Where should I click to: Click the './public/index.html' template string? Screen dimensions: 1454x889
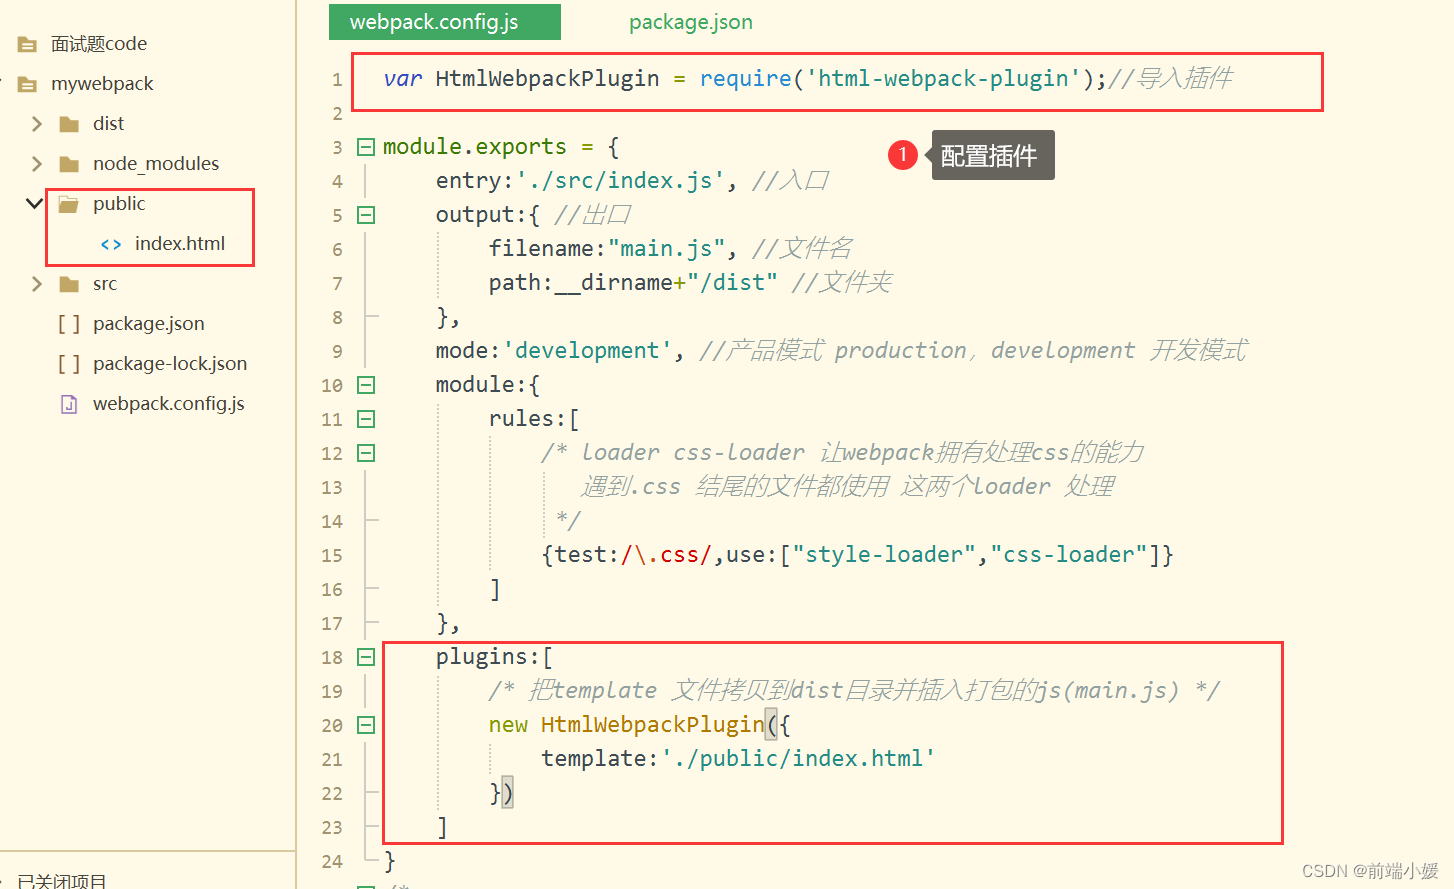click(798, 759)
